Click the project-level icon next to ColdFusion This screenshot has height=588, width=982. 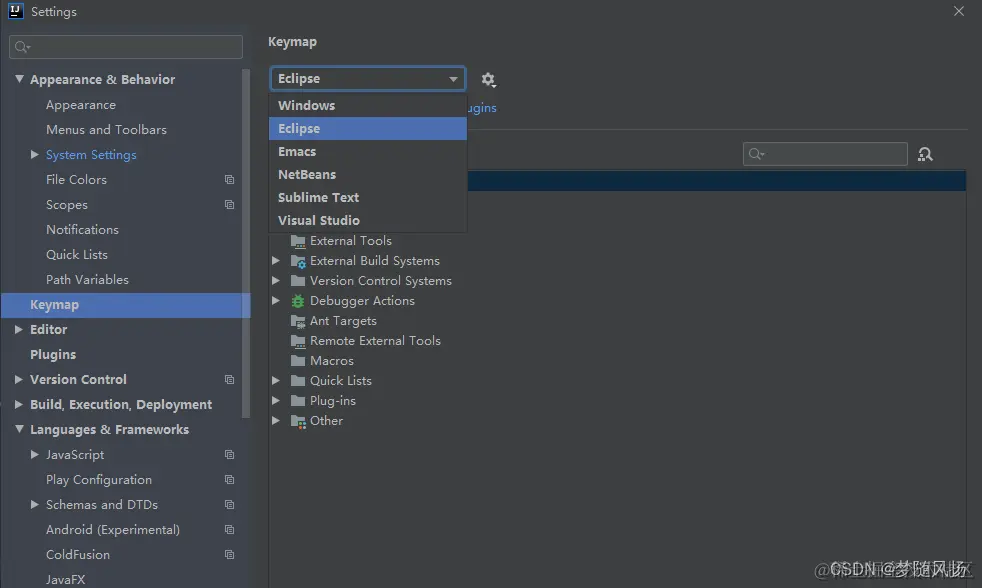tap(229, 555)
